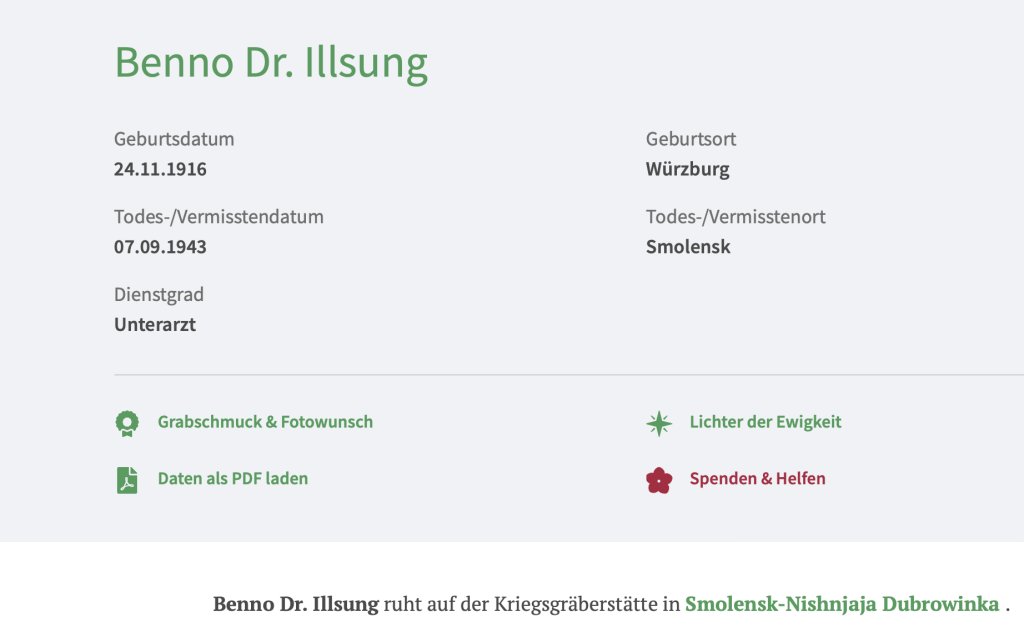Click the Lichter der Ewigkeit star icon
This screenshot has height=642, width=1024.
click(658, 423)
